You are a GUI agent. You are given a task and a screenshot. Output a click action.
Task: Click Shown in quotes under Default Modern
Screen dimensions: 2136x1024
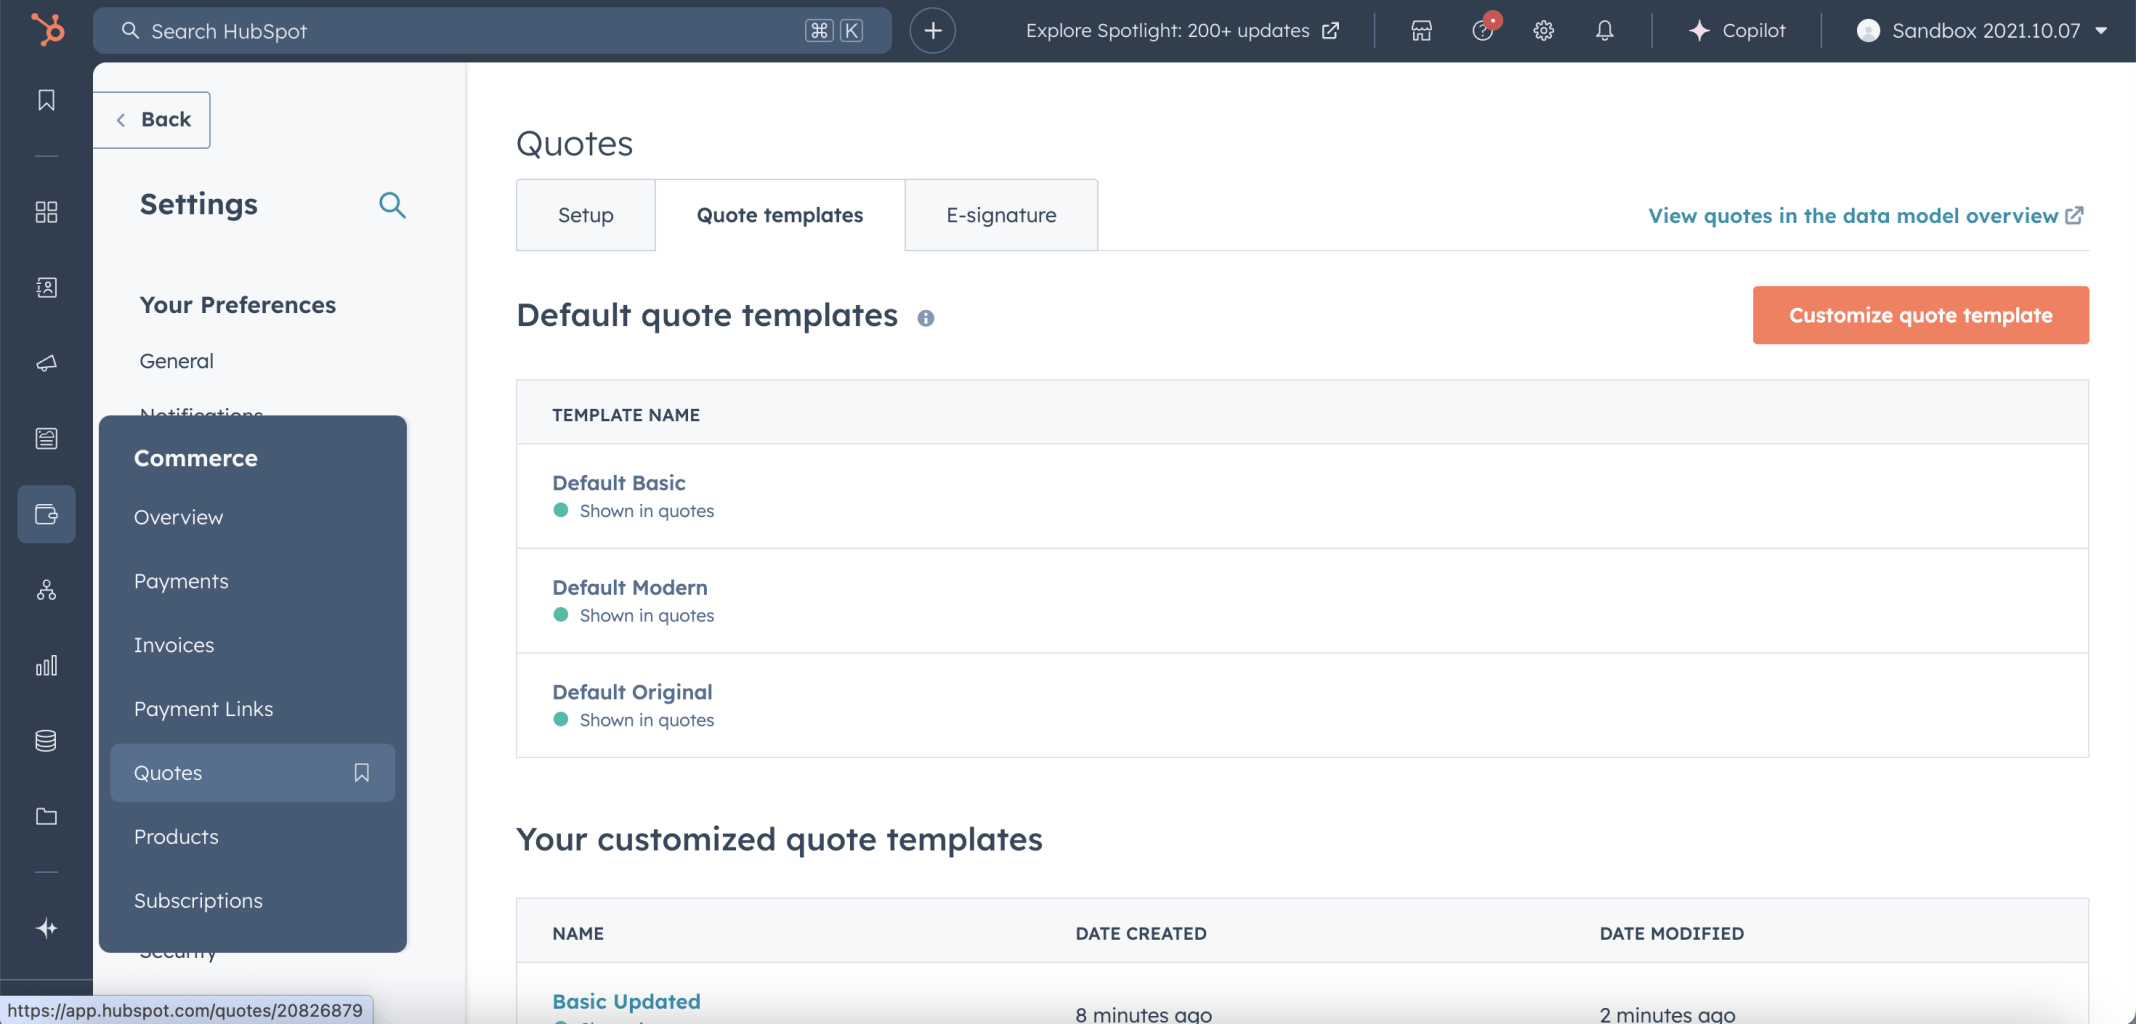pyautogui.click(x=646, y=616)
